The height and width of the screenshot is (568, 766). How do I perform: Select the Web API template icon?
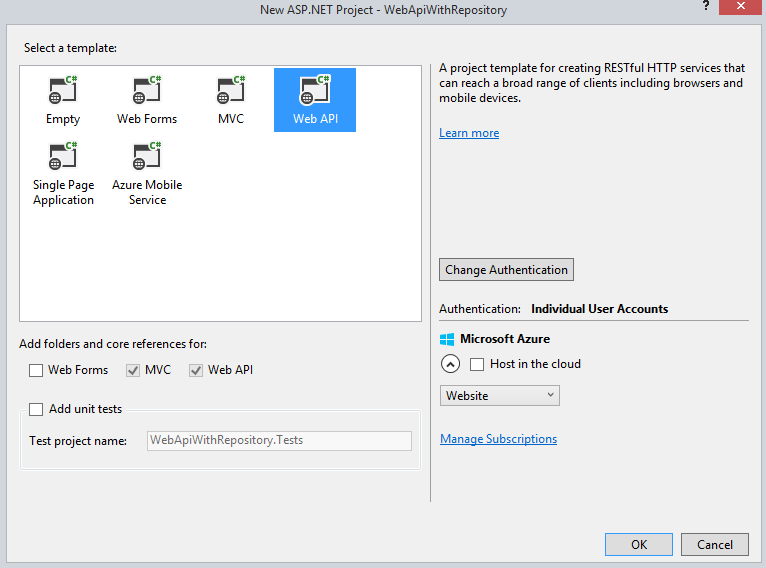pos(315,91)
